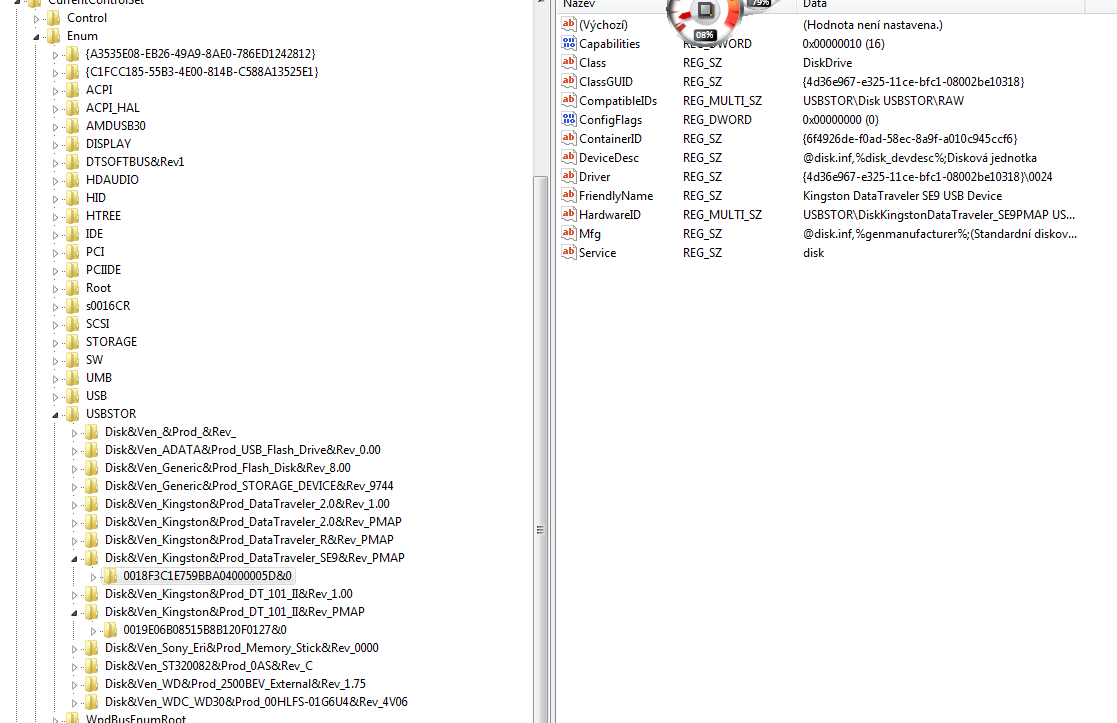Click the Control folder icon
The image size is (1117, 723).
[x=54, y=18]
